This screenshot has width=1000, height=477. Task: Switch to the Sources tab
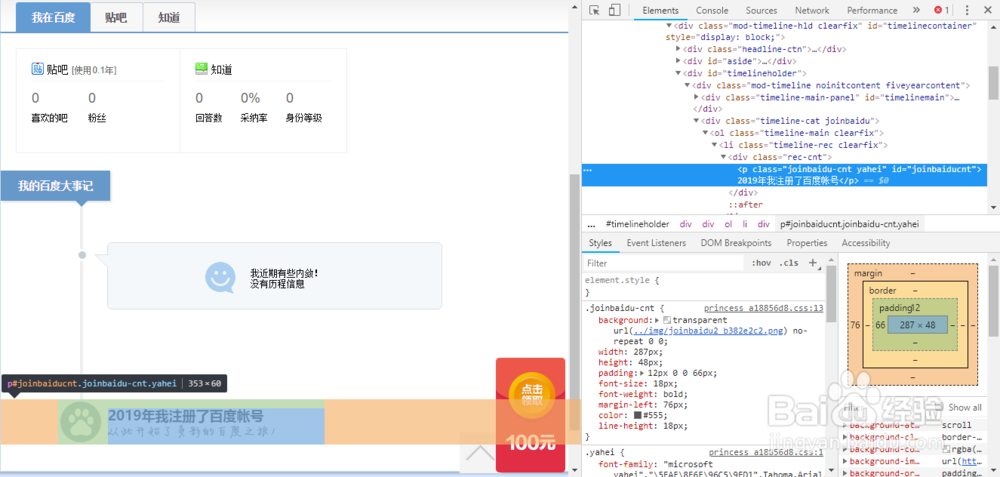[761, 10]
